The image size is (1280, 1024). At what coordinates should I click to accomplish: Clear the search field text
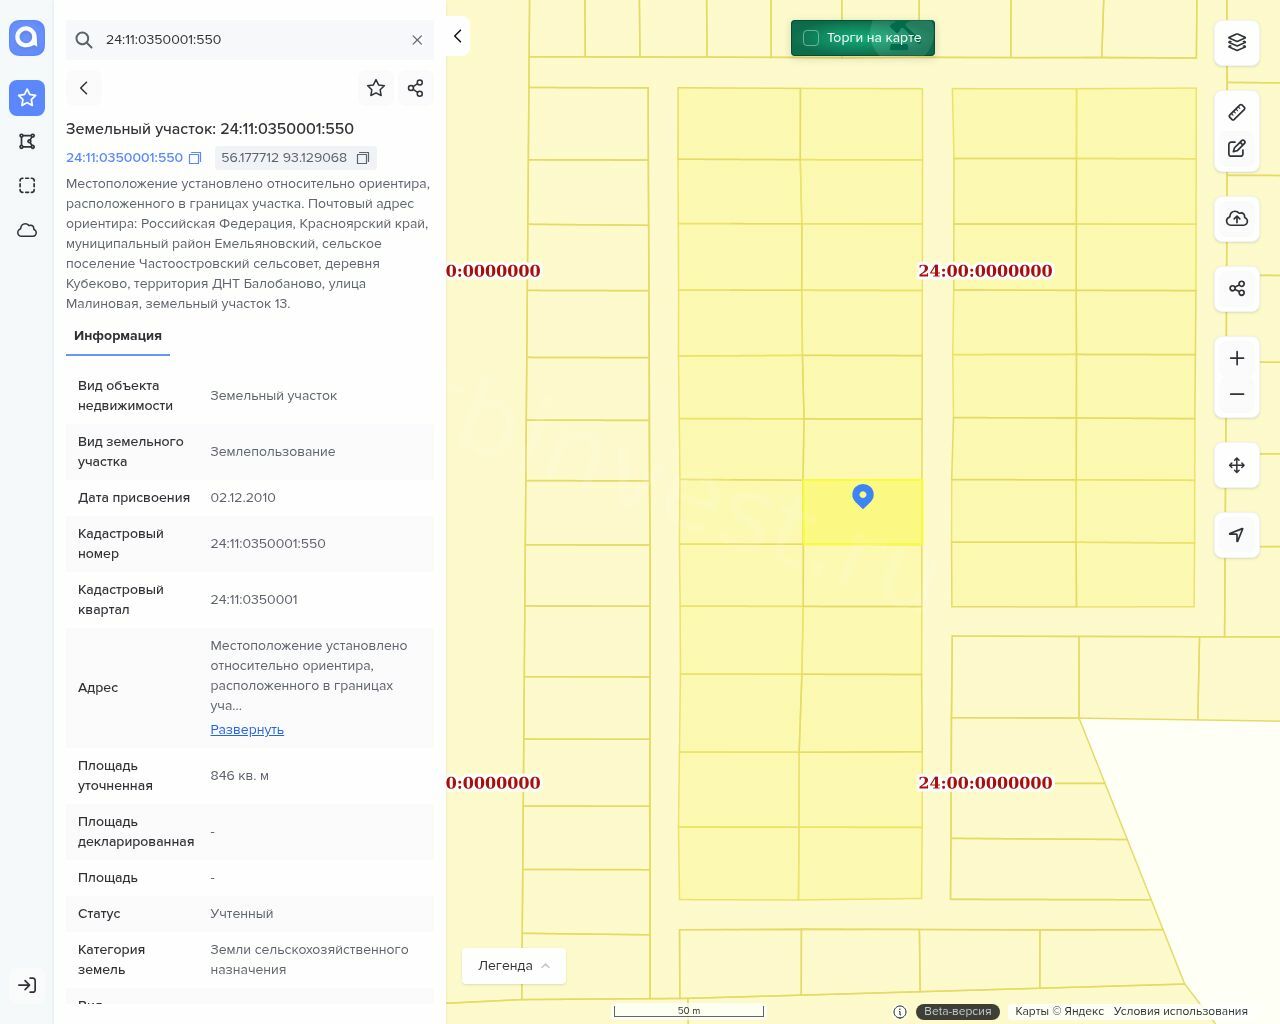(x=417, y=40)
